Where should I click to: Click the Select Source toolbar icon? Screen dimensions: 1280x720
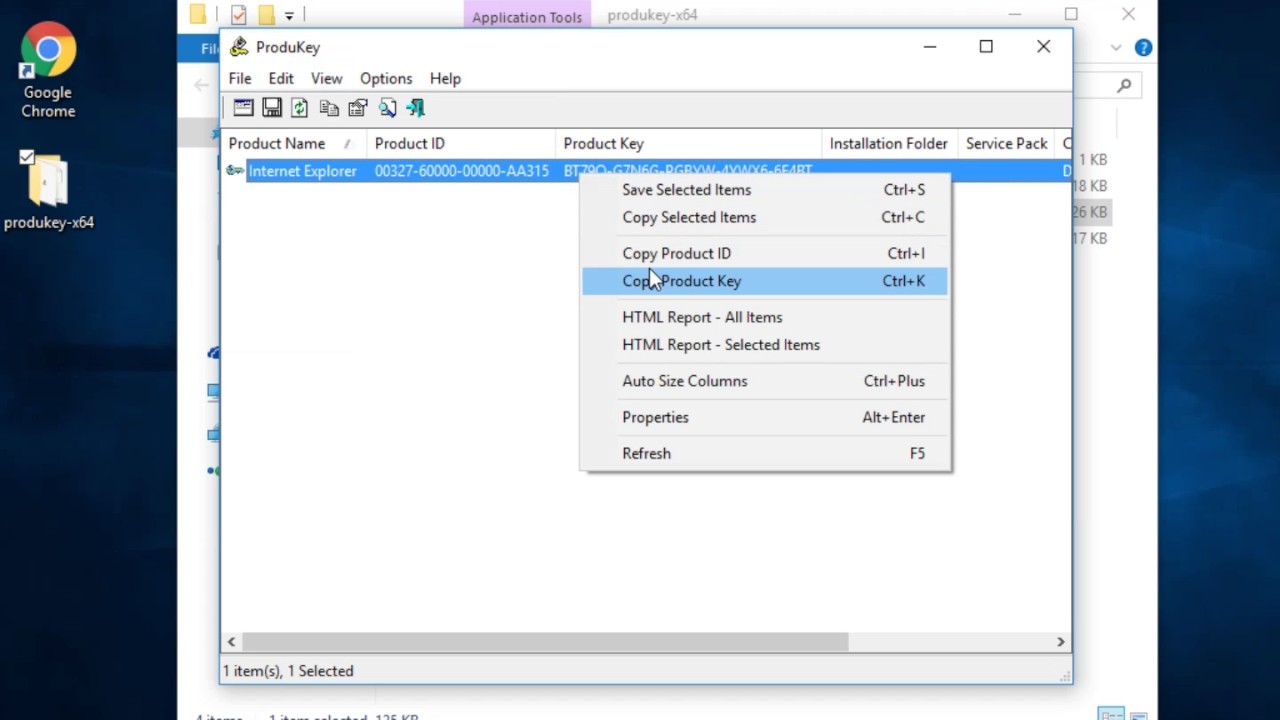coord(243,108)
